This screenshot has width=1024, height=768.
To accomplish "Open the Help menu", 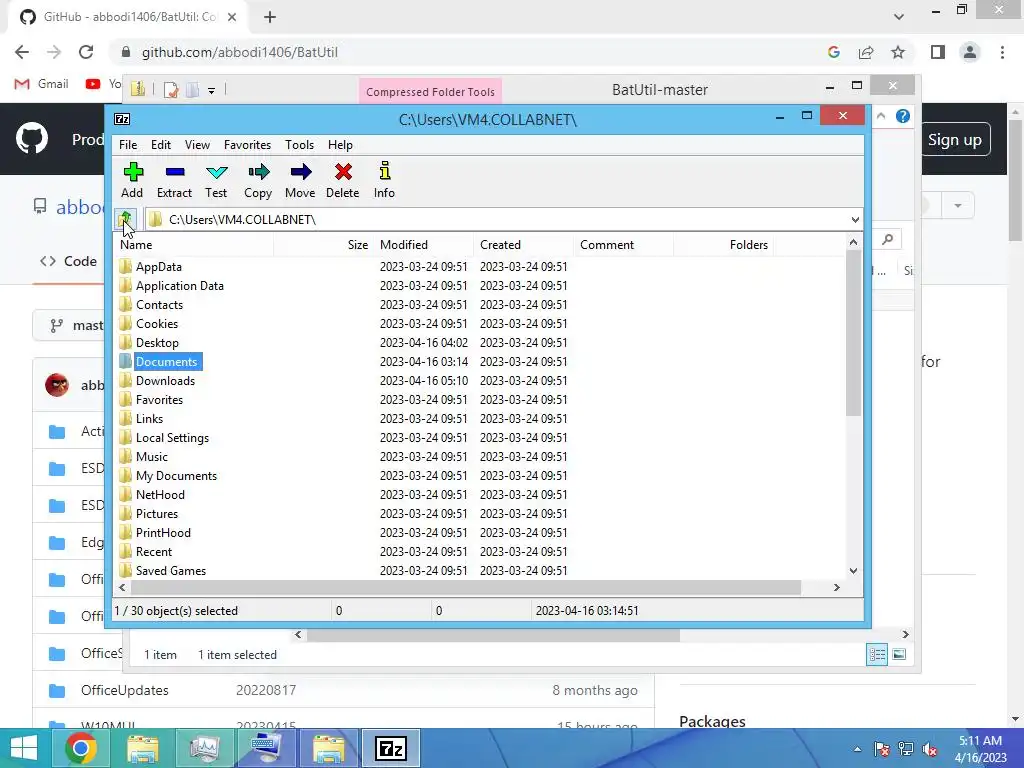I will tap(340, 145).
